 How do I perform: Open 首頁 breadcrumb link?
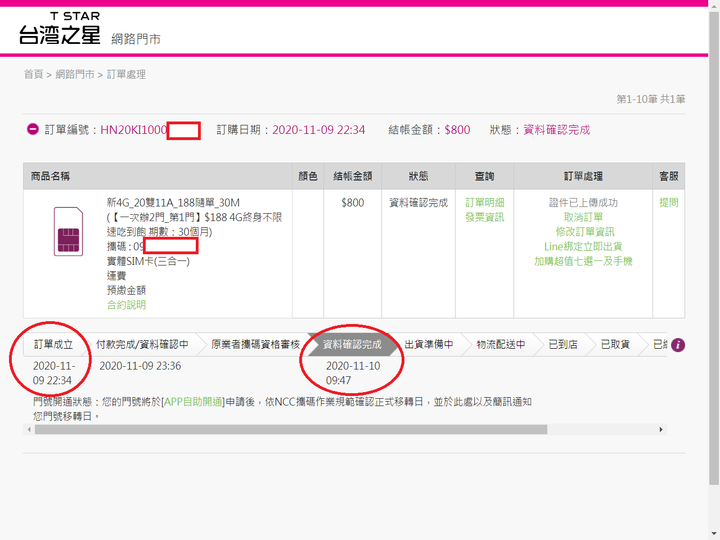coord(34,74)
